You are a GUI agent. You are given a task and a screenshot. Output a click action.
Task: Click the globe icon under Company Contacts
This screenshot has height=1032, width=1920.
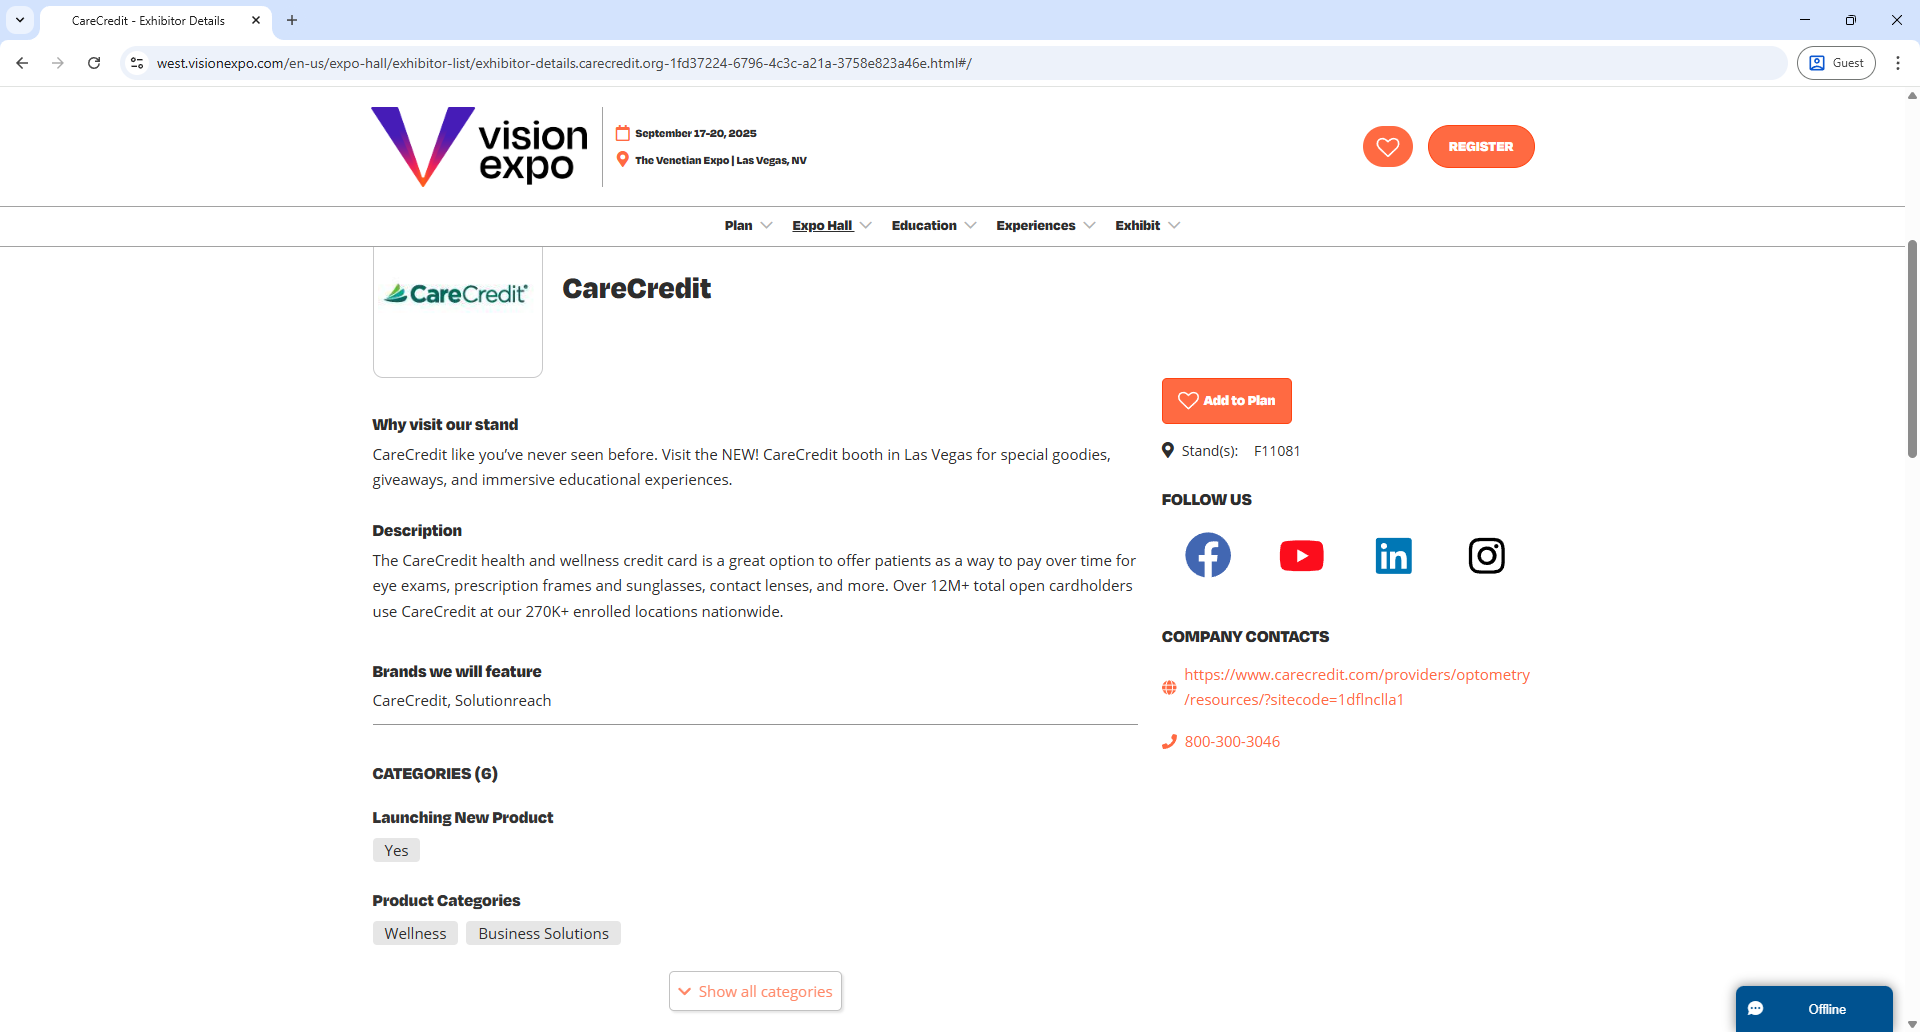click(x=1169, y=687)
